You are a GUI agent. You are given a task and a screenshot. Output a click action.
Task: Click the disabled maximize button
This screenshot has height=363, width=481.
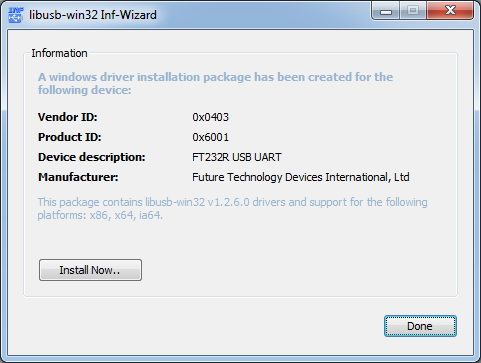pos(413,10)
